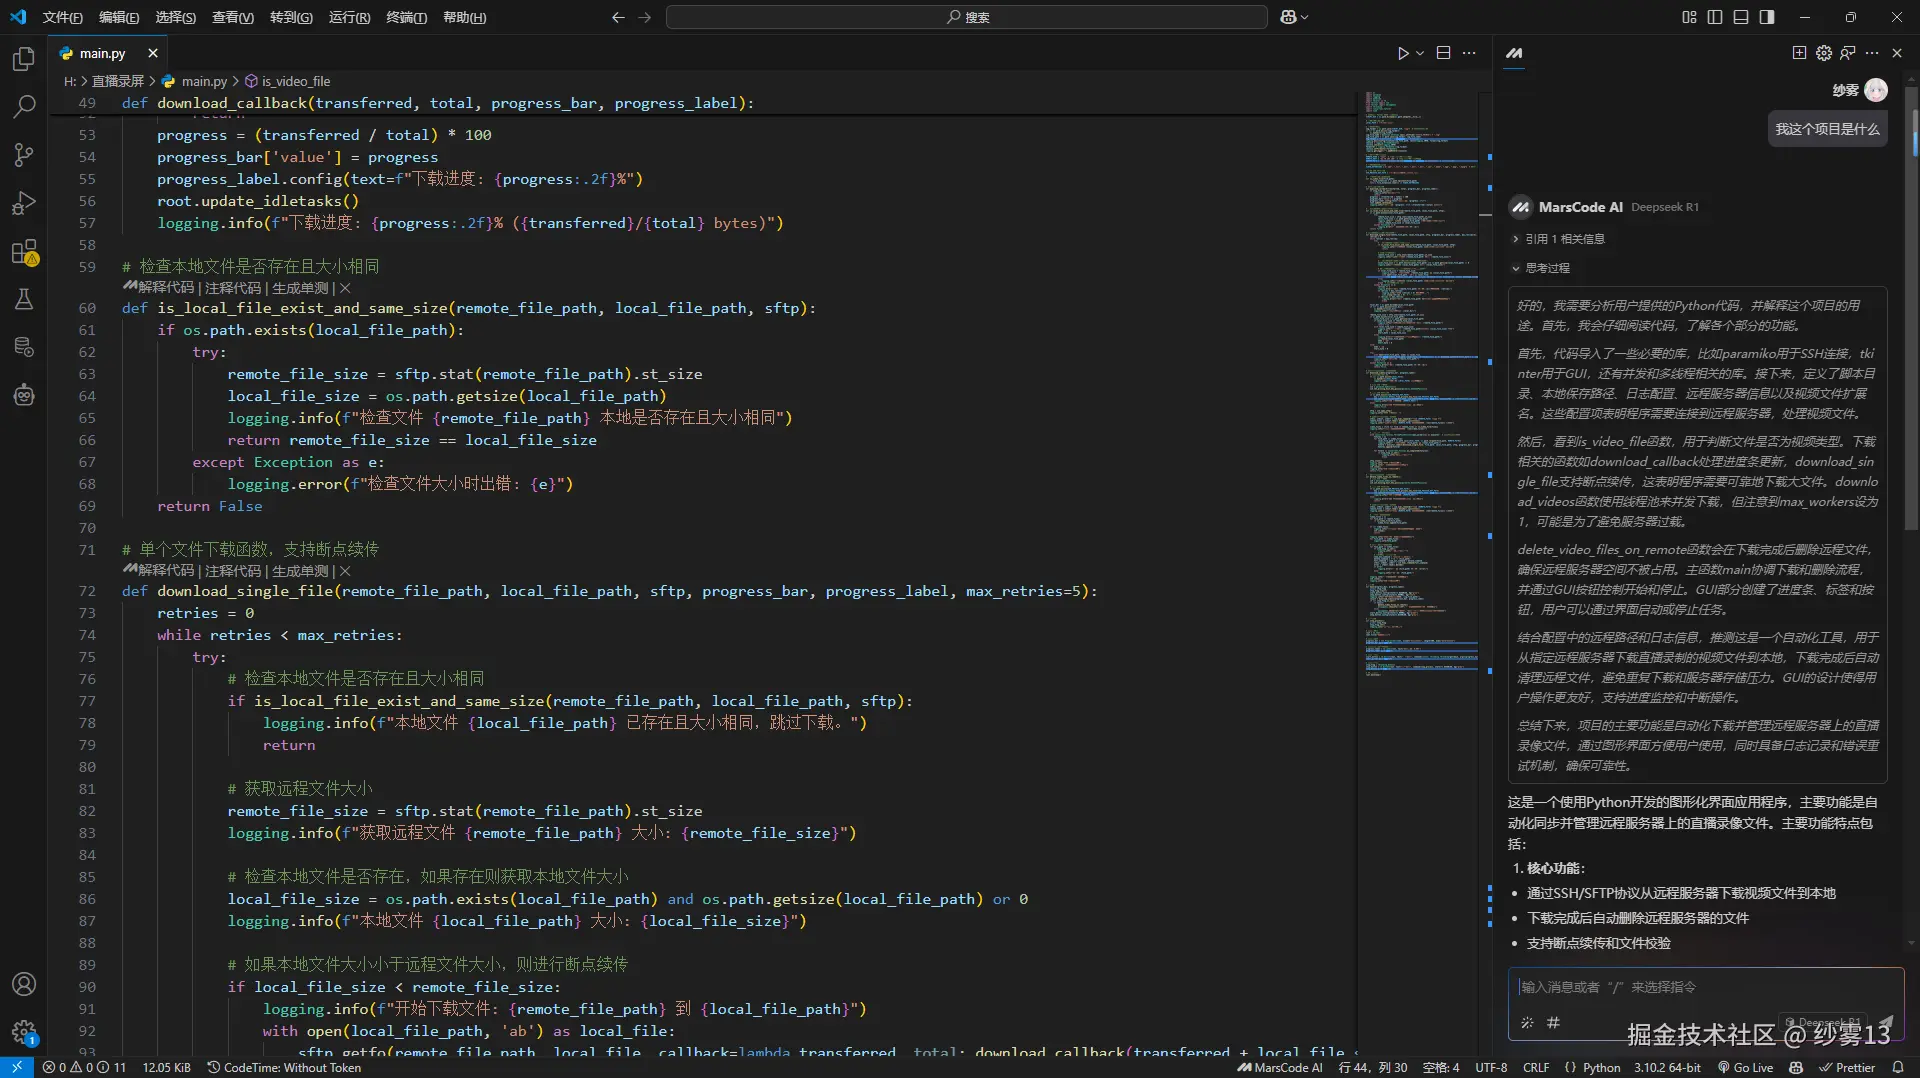Open the Extensions view
This screenshot has height=1078, width=1920.
(24, 252)
